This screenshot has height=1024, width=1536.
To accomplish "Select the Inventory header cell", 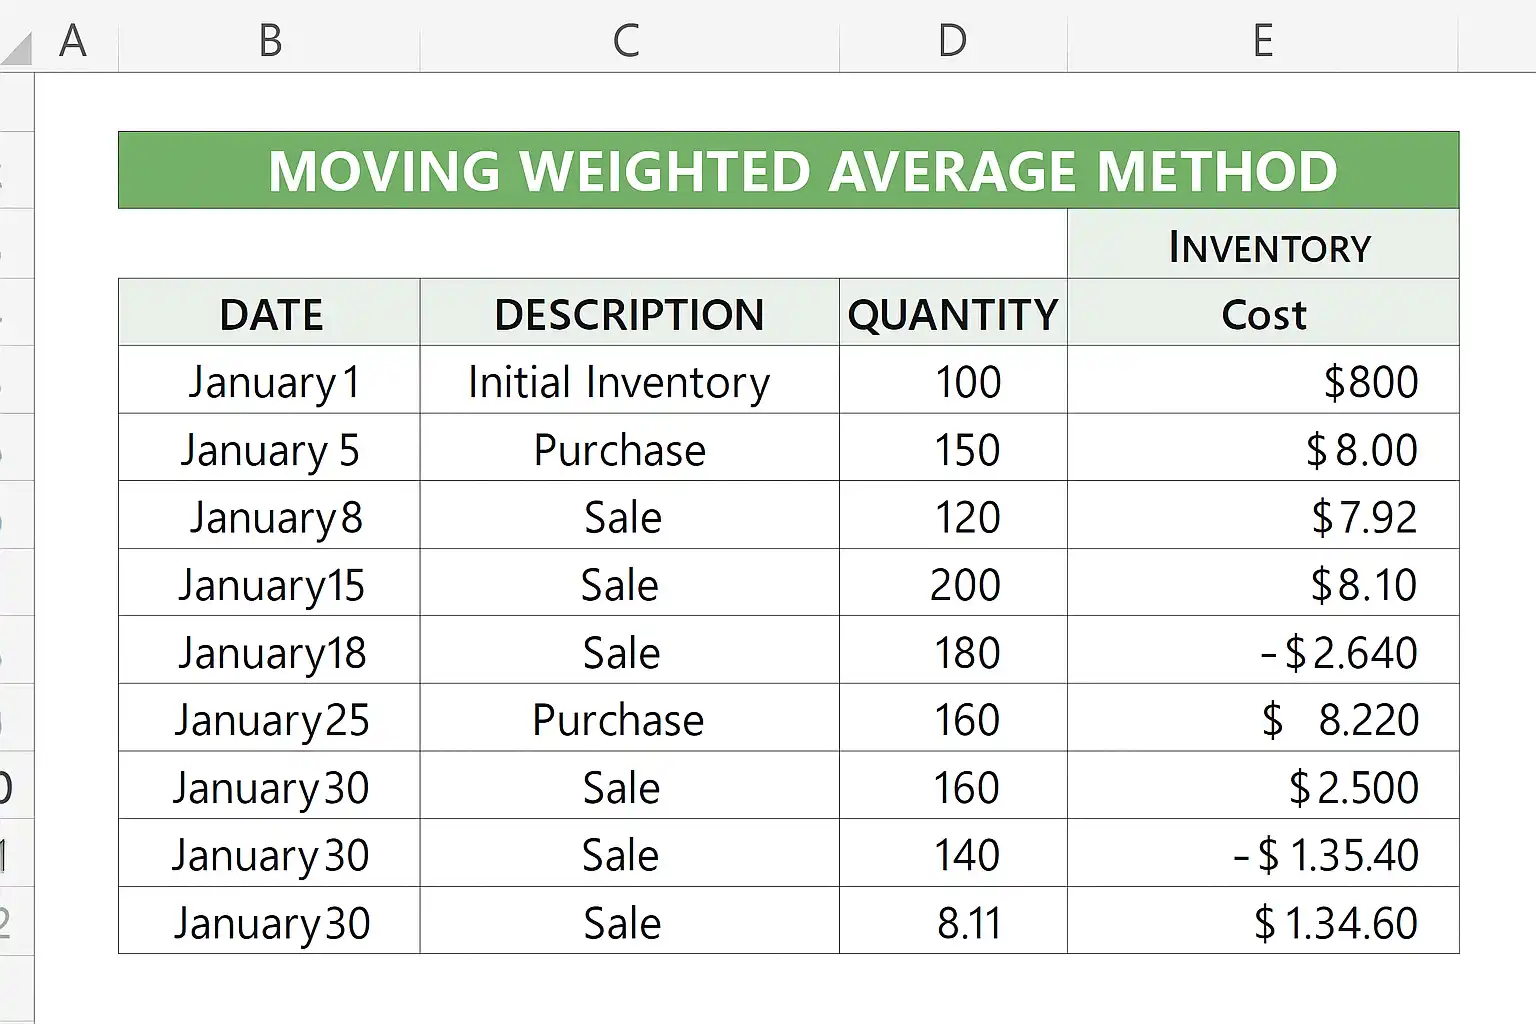I will point(1263,245).
